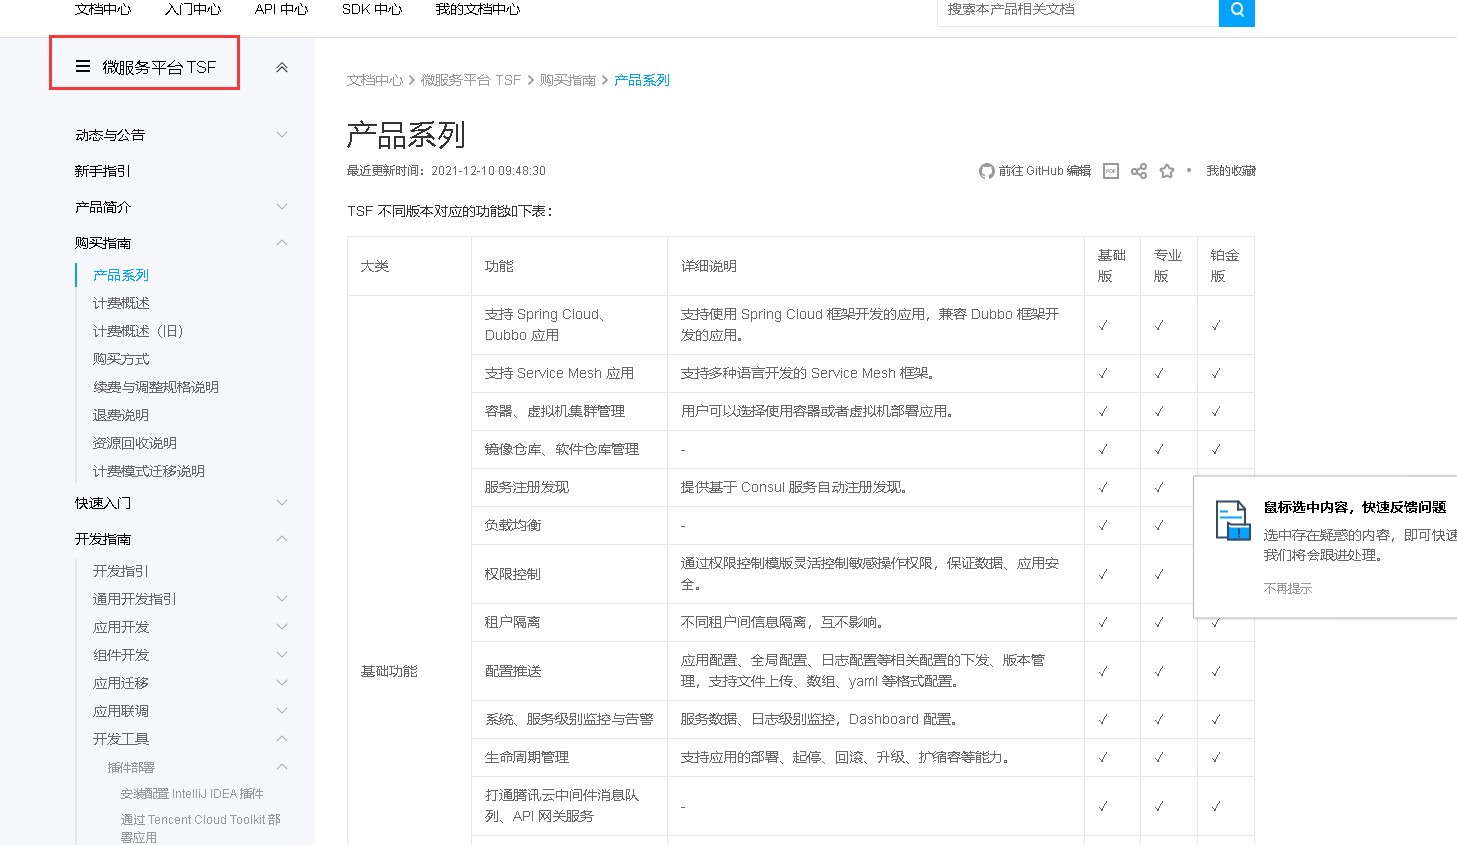The image size is (1457, 845).
Task: Select 新手指引 in sidebar
Action: click(103, 171)
